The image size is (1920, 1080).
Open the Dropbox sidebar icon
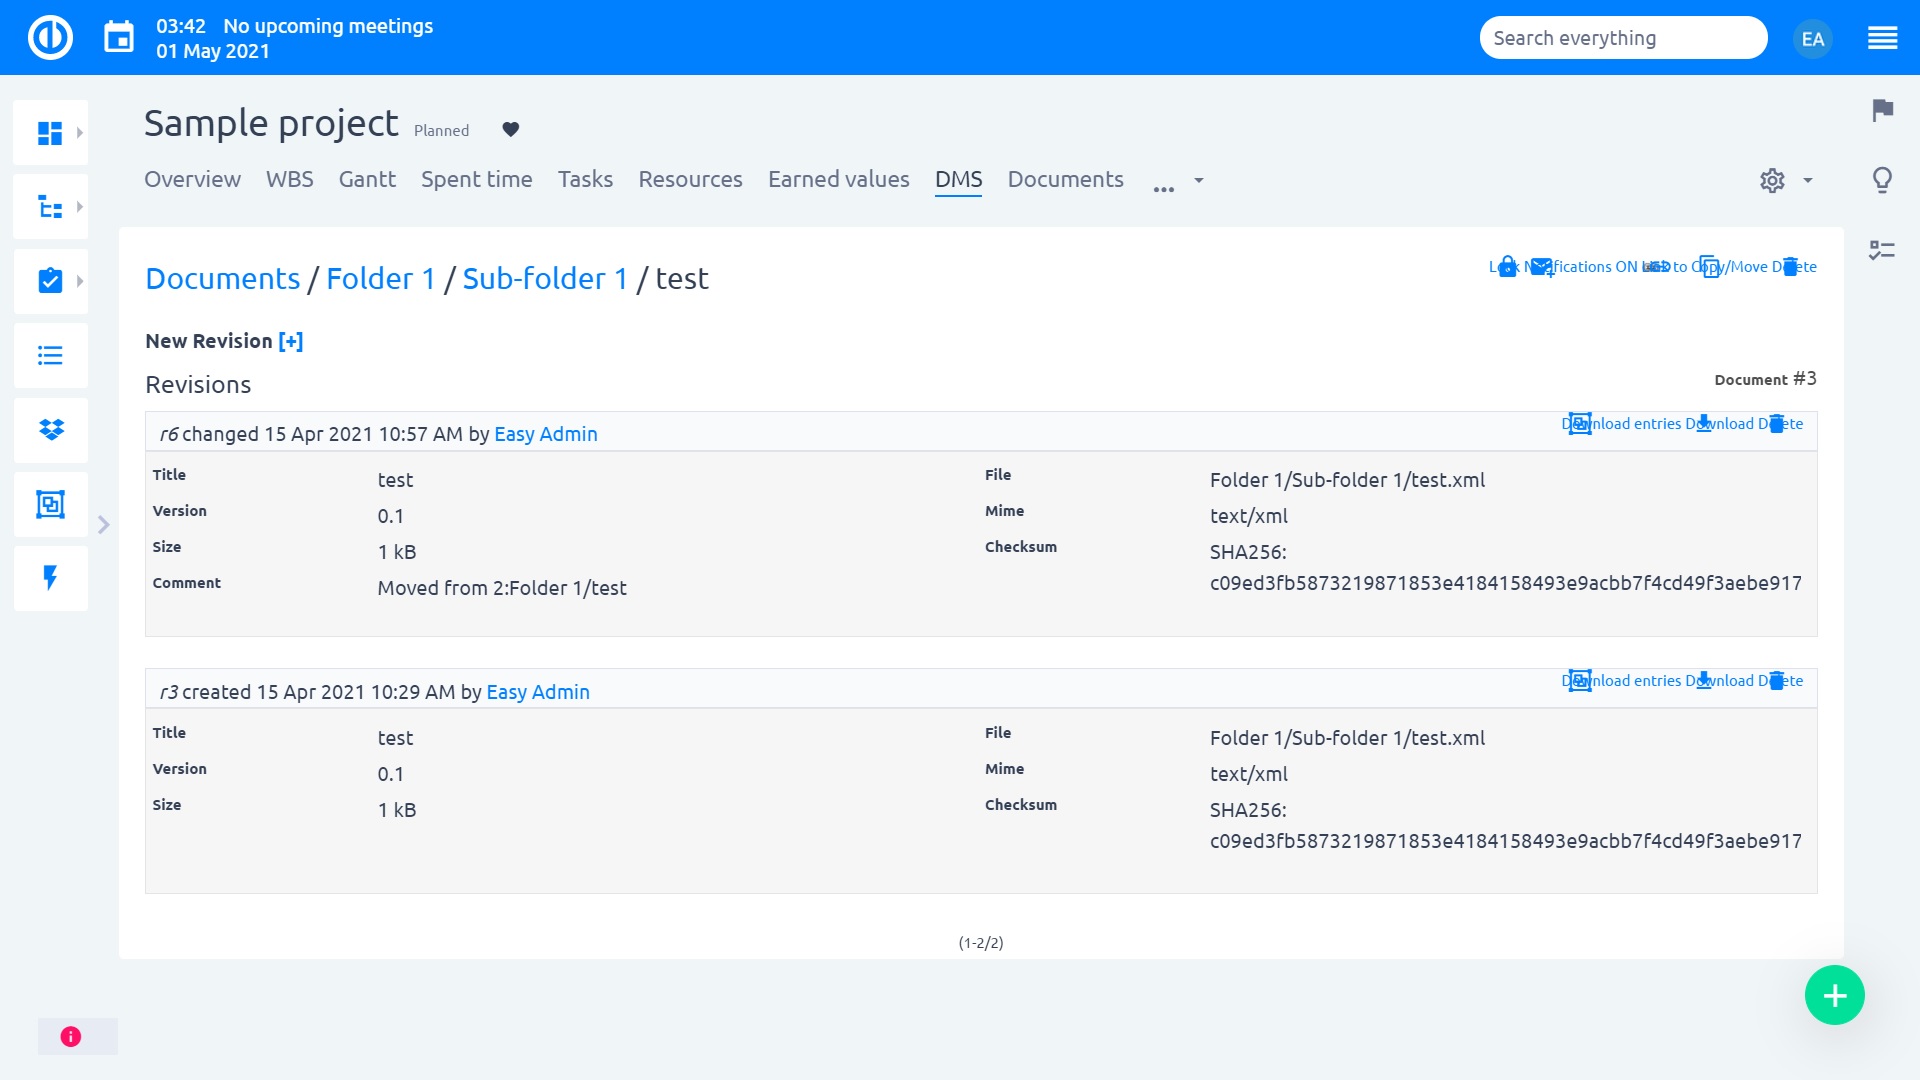[x=51, y=430]
